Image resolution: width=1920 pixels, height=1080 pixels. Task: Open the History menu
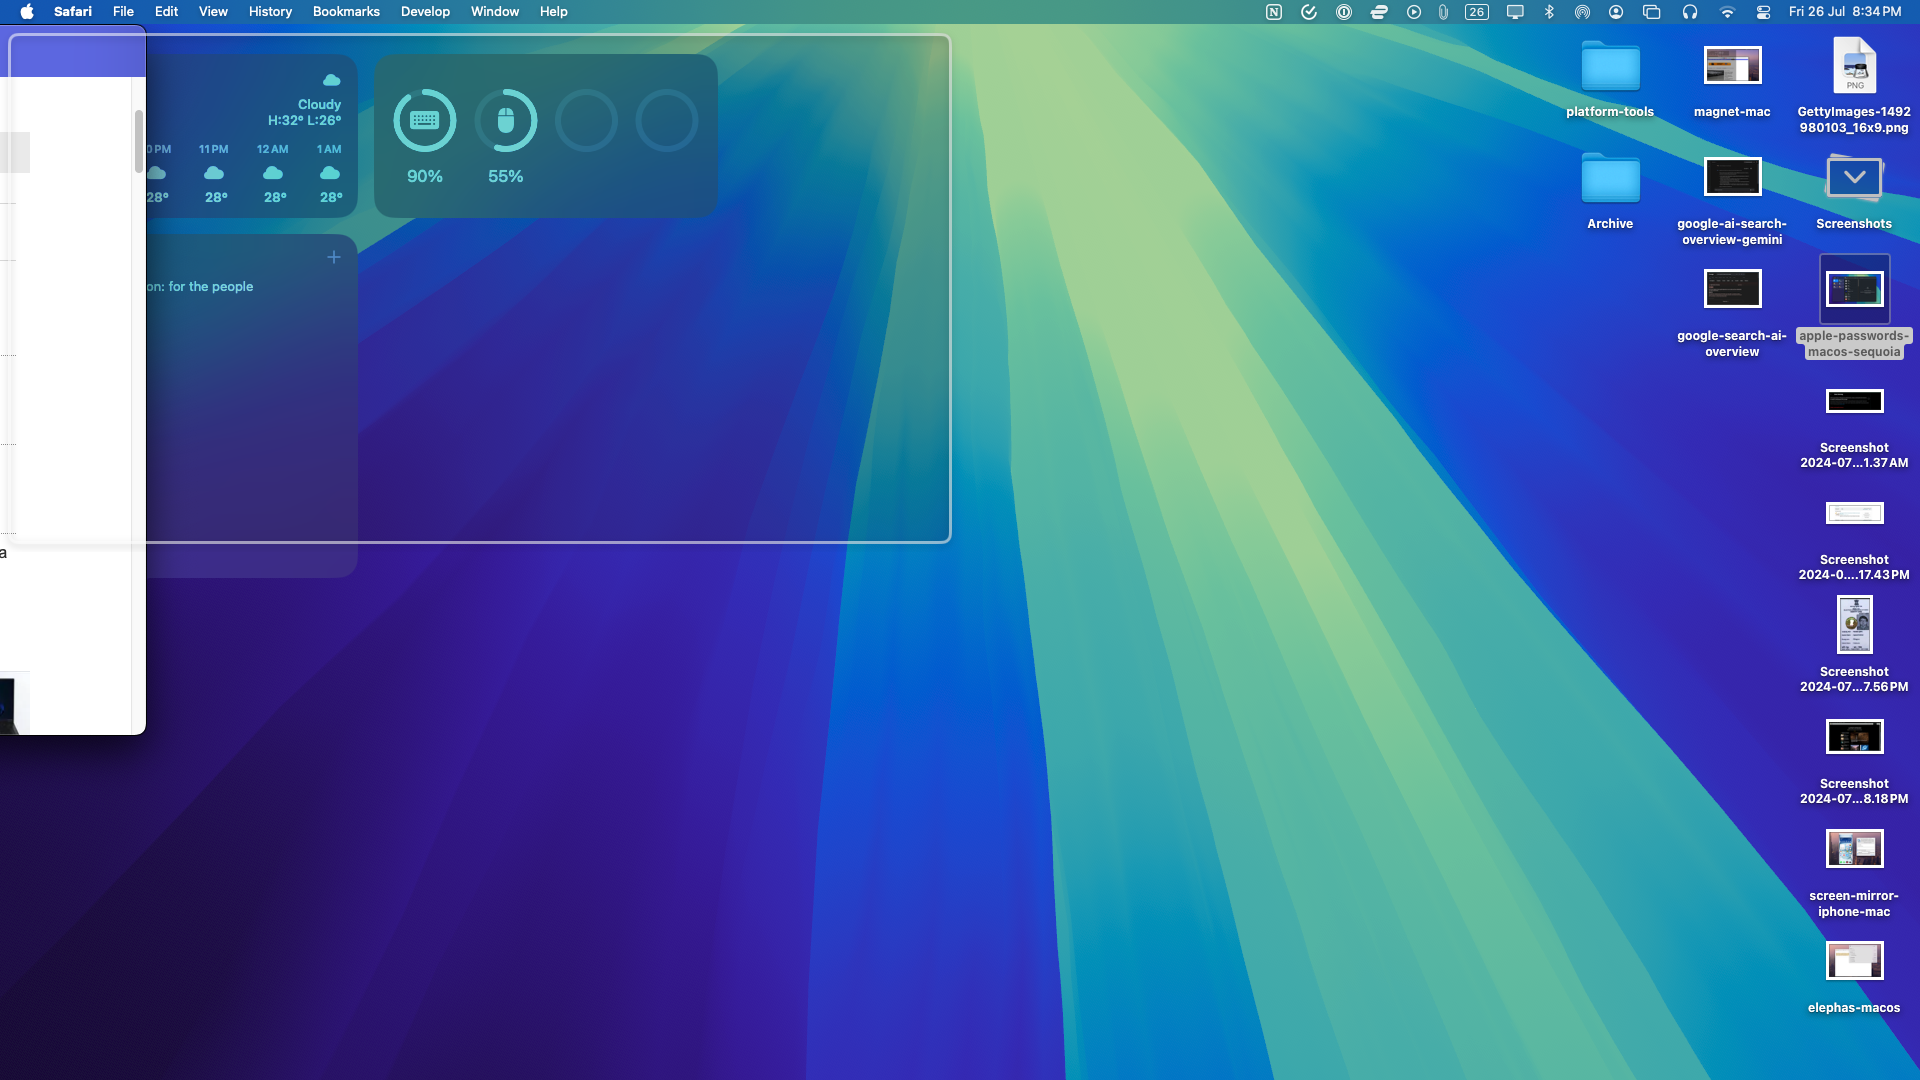pyautogui.click(x=270, y=12)
